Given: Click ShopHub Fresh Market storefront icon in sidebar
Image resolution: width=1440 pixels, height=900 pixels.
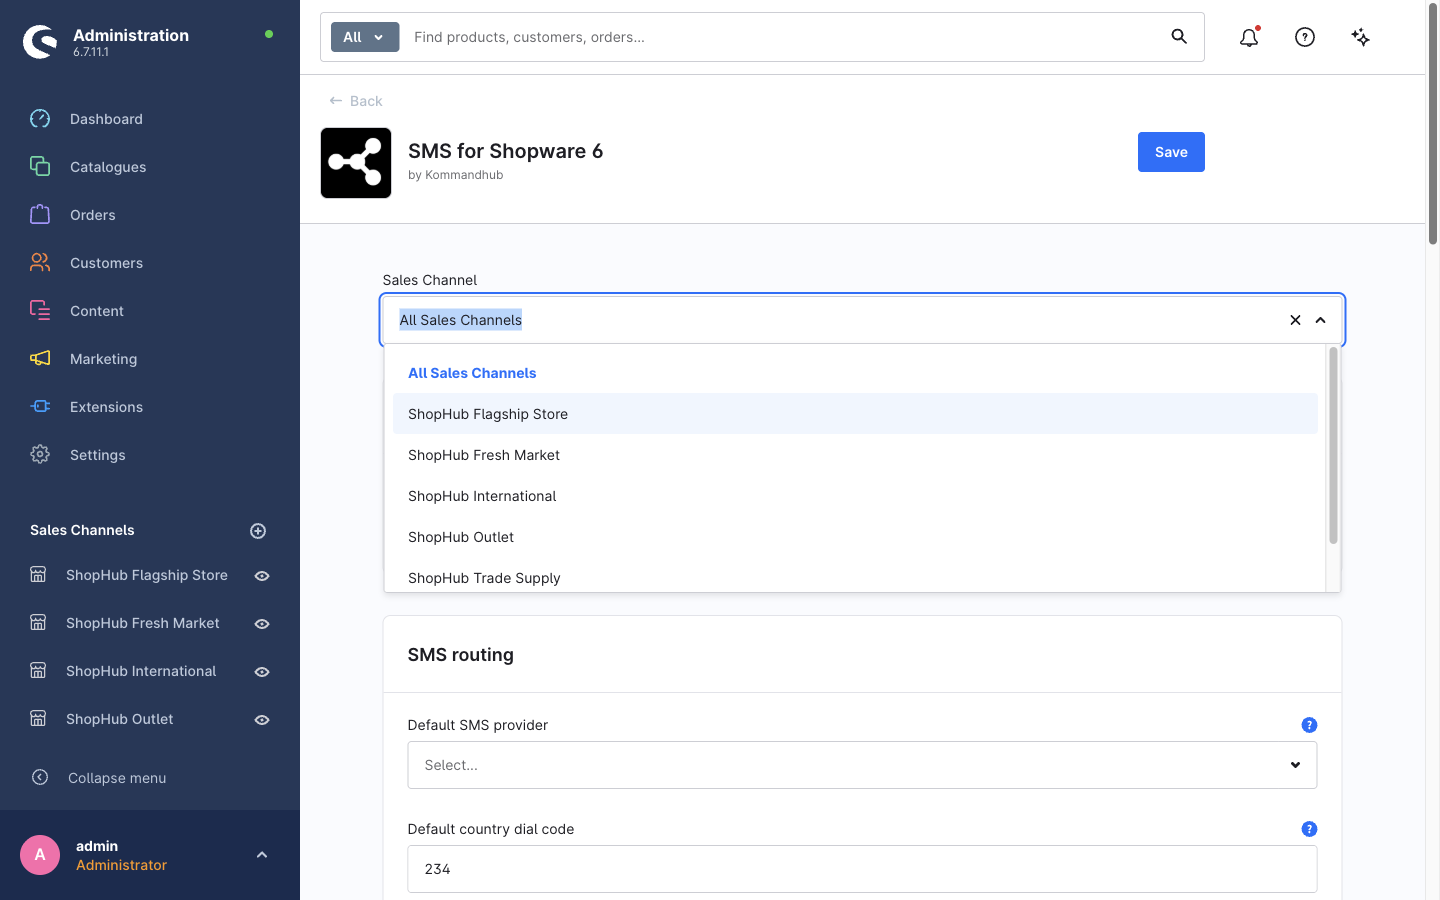Looking at the screenshot, I should point(38,623).
